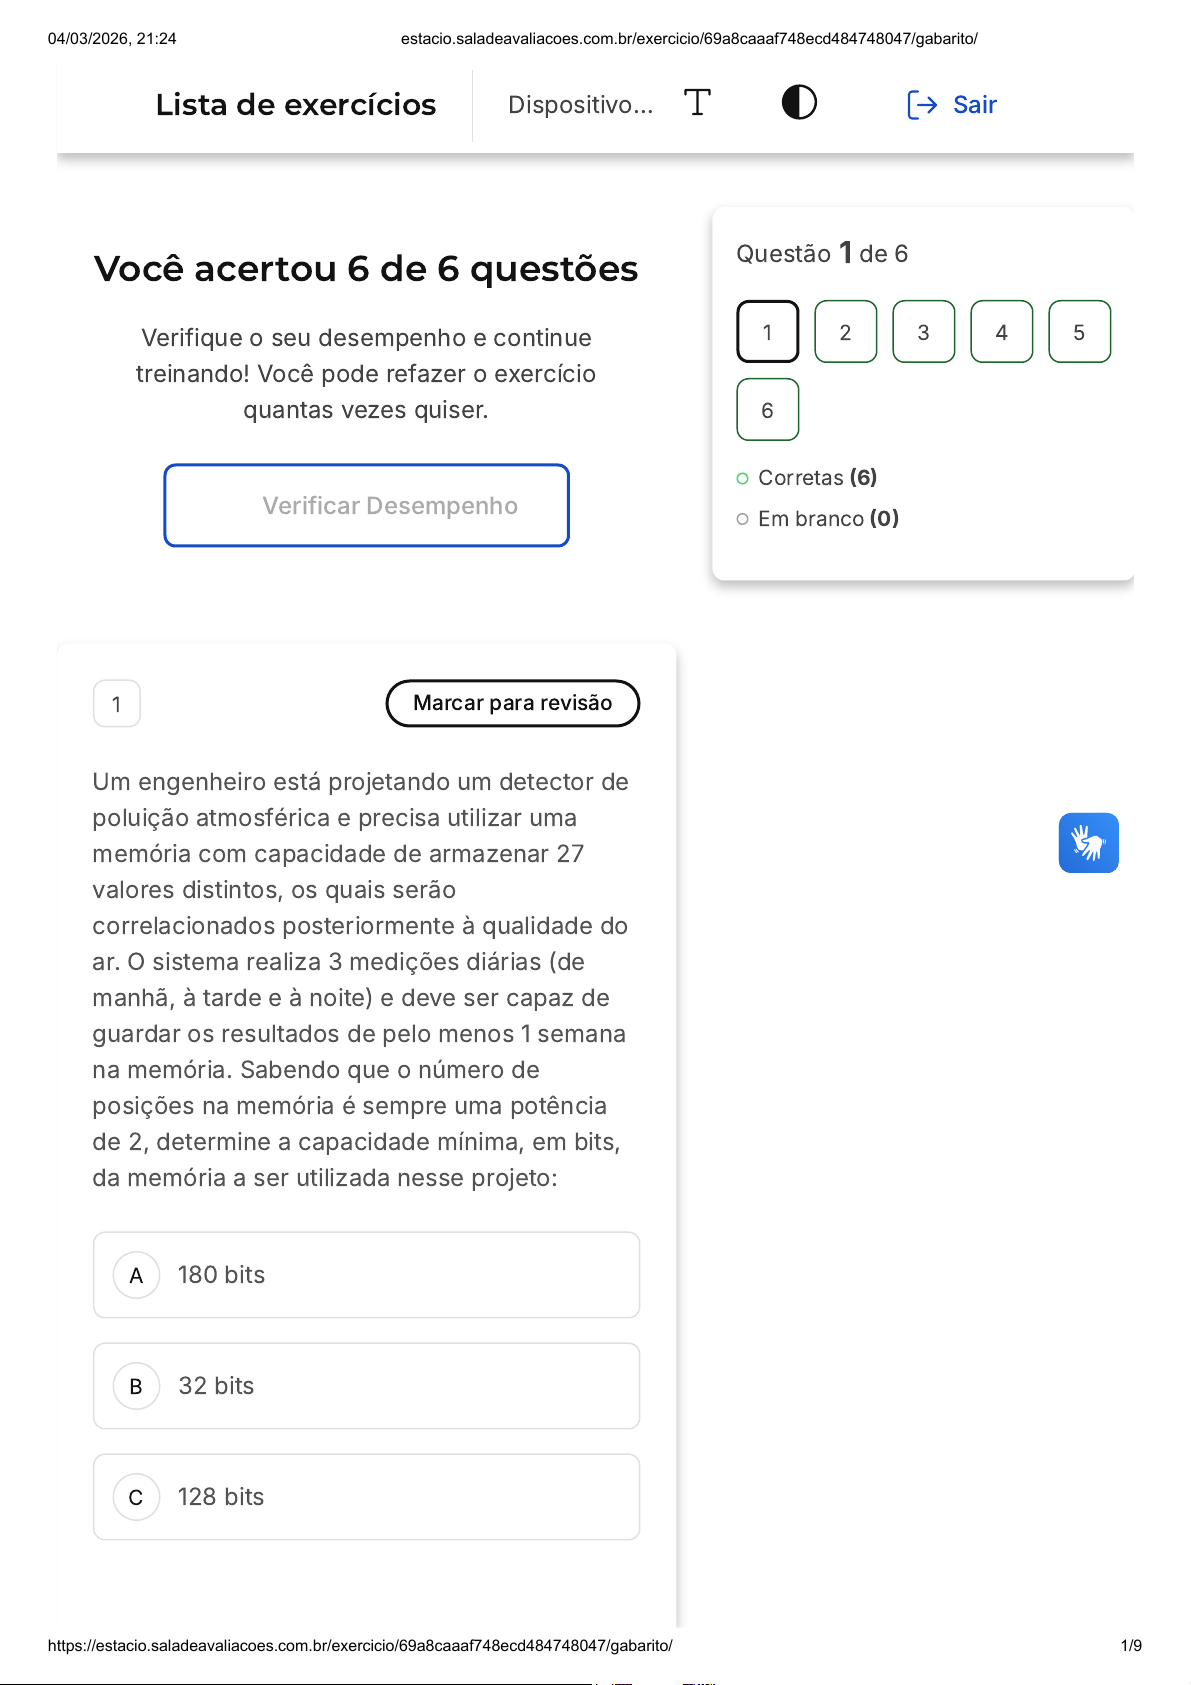Click the font size T icon

697,103
